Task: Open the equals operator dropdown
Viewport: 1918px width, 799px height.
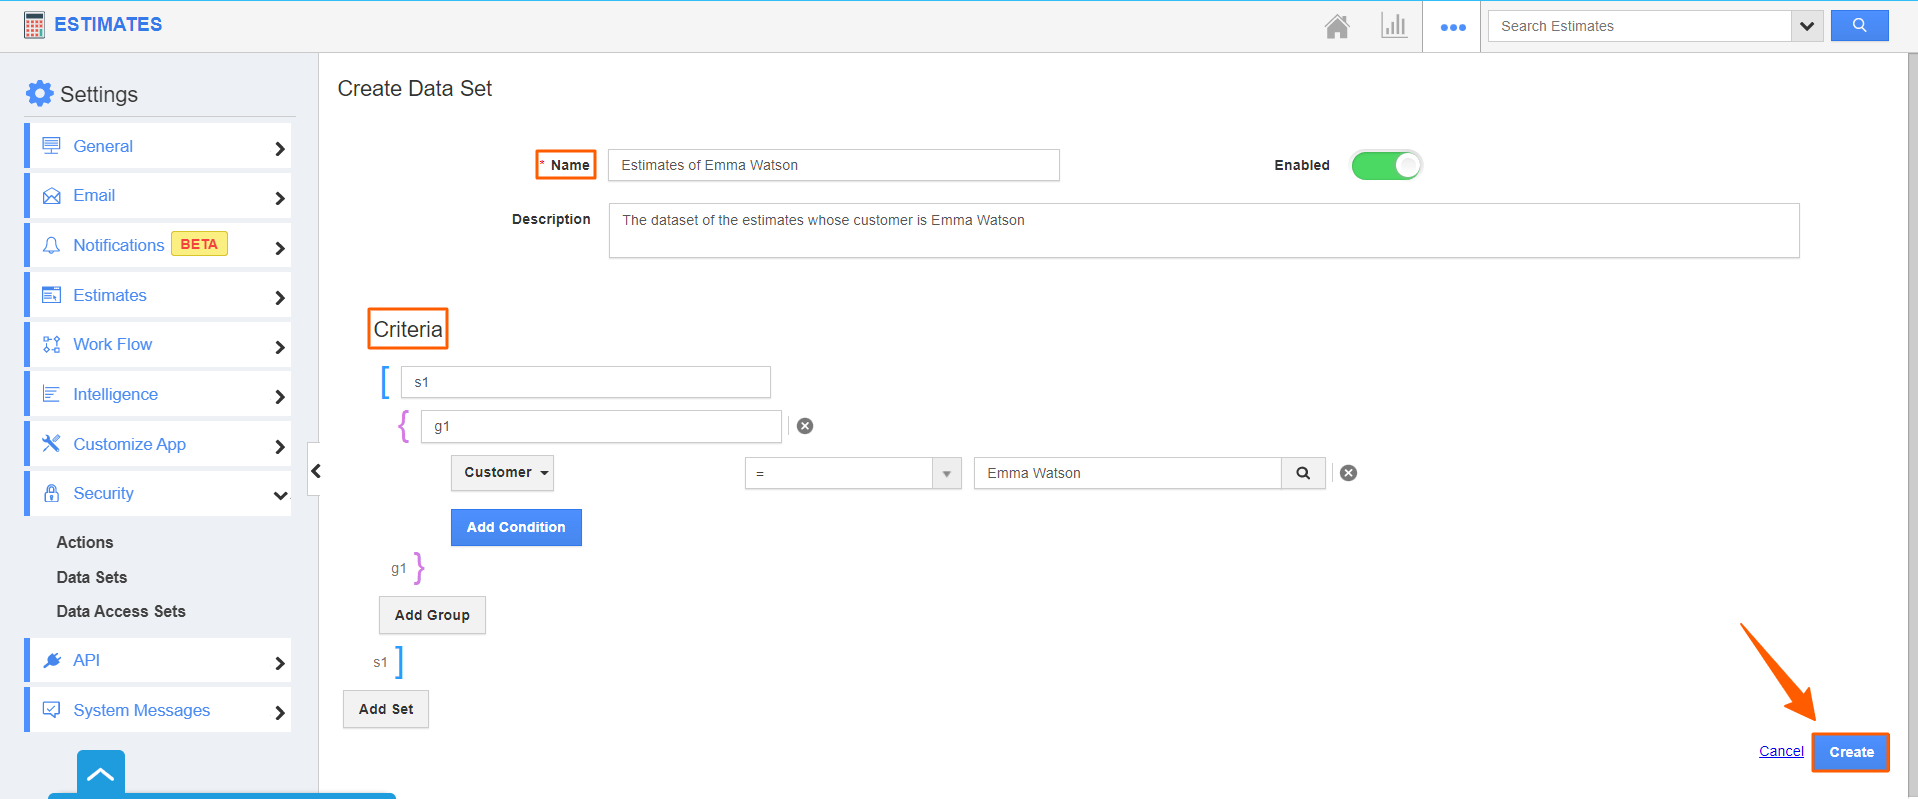Action: [x=852, y=473]
